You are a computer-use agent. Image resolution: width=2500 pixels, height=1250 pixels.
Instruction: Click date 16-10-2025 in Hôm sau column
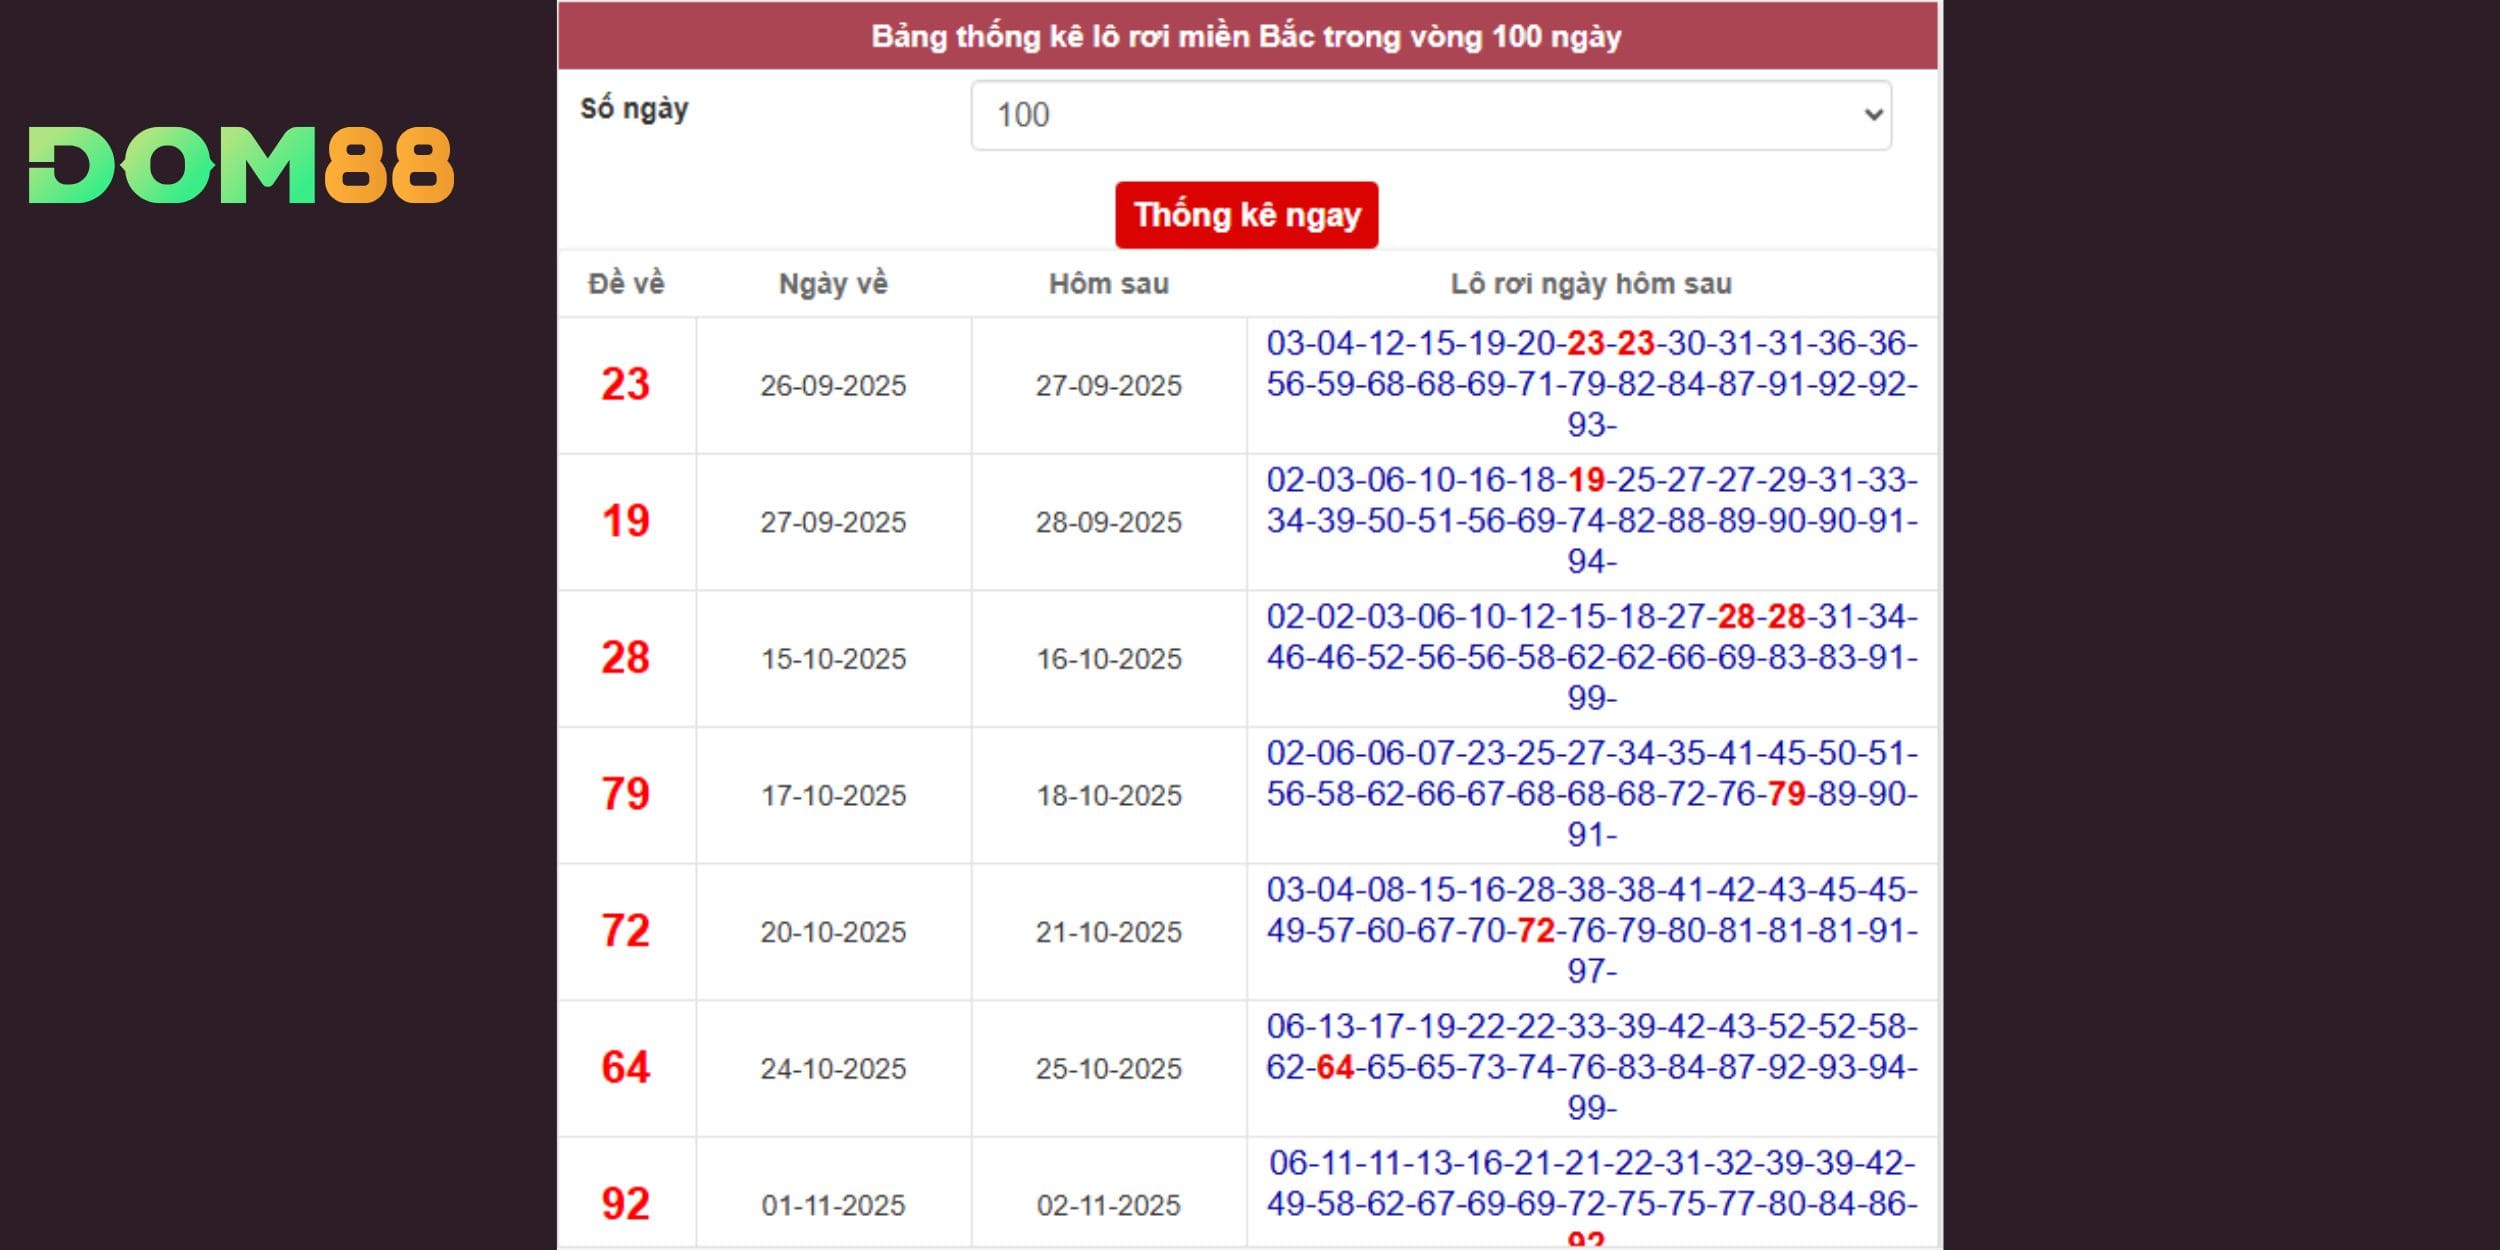(1108, 659)
